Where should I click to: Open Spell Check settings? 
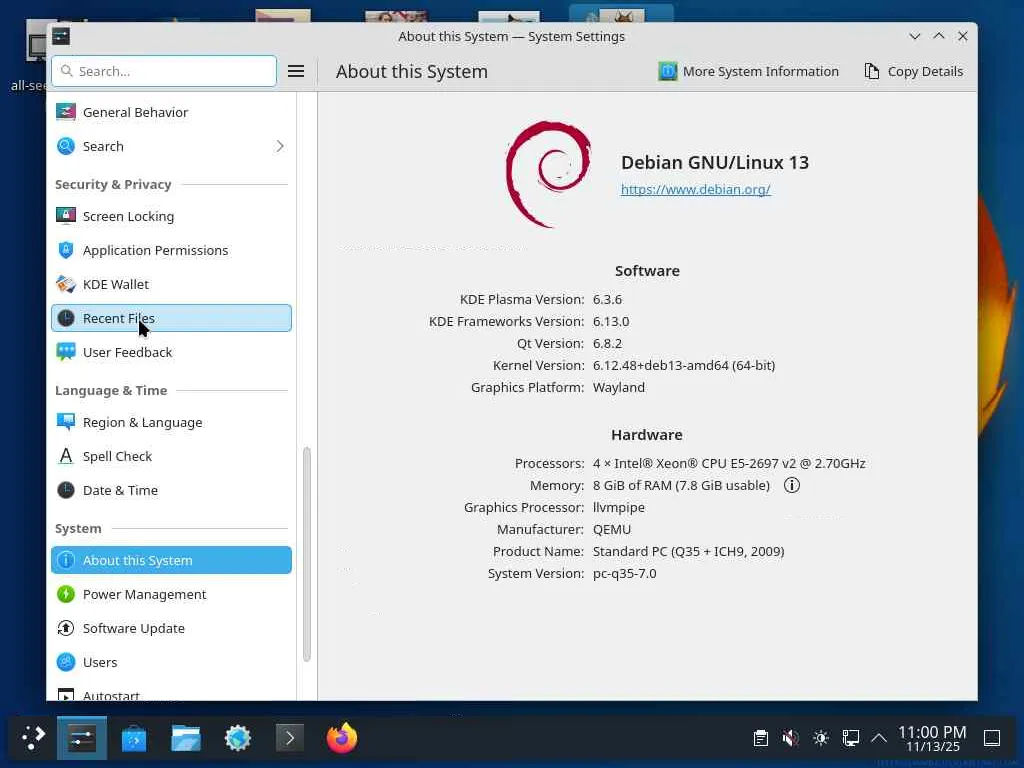tap(171, 456)
